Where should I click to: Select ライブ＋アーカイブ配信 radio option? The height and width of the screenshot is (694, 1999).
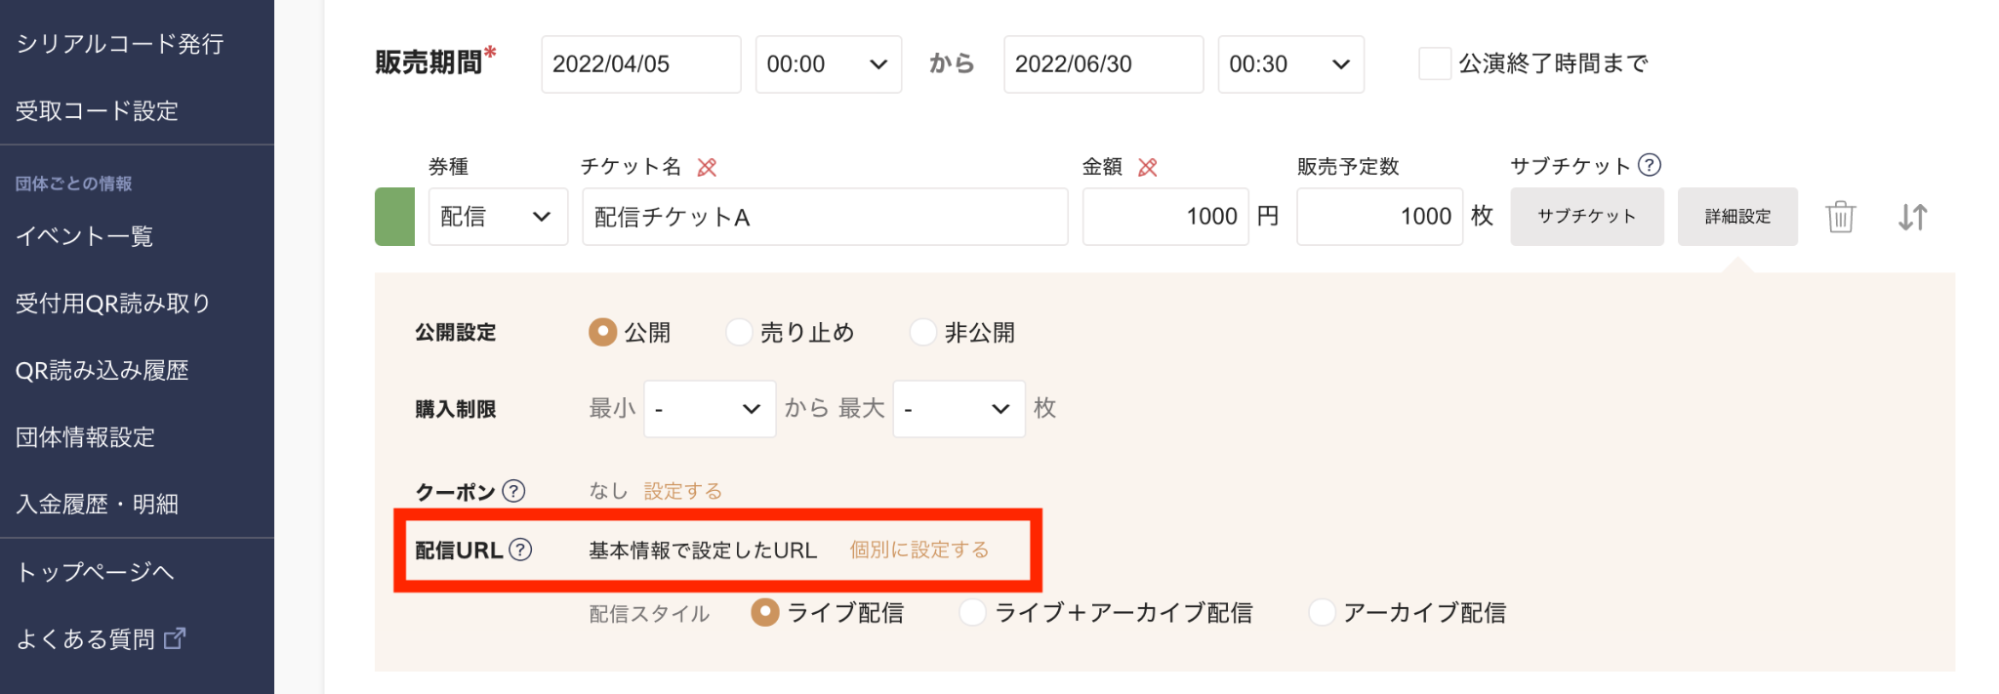click(x=972, y=612)
